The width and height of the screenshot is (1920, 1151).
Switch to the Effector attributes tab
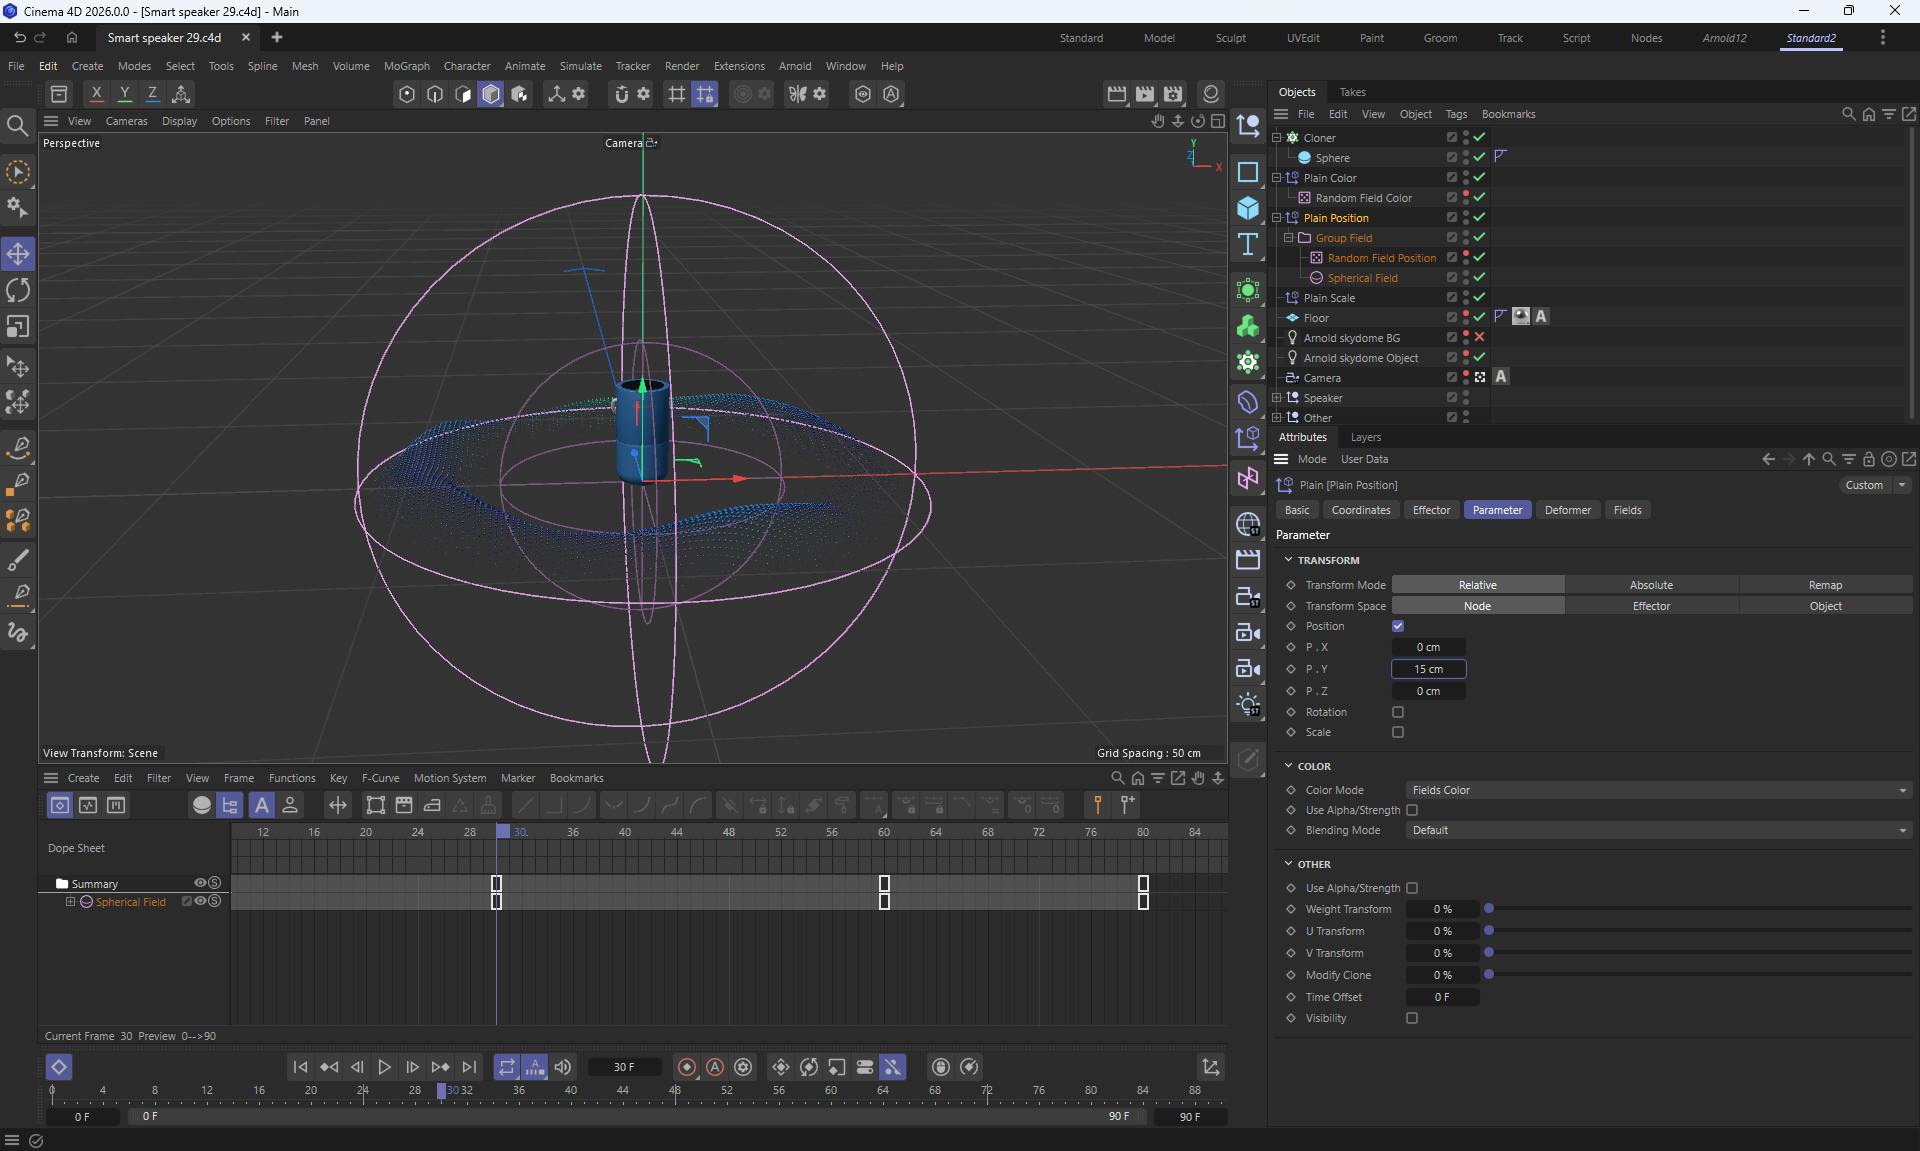point(1431,510)
